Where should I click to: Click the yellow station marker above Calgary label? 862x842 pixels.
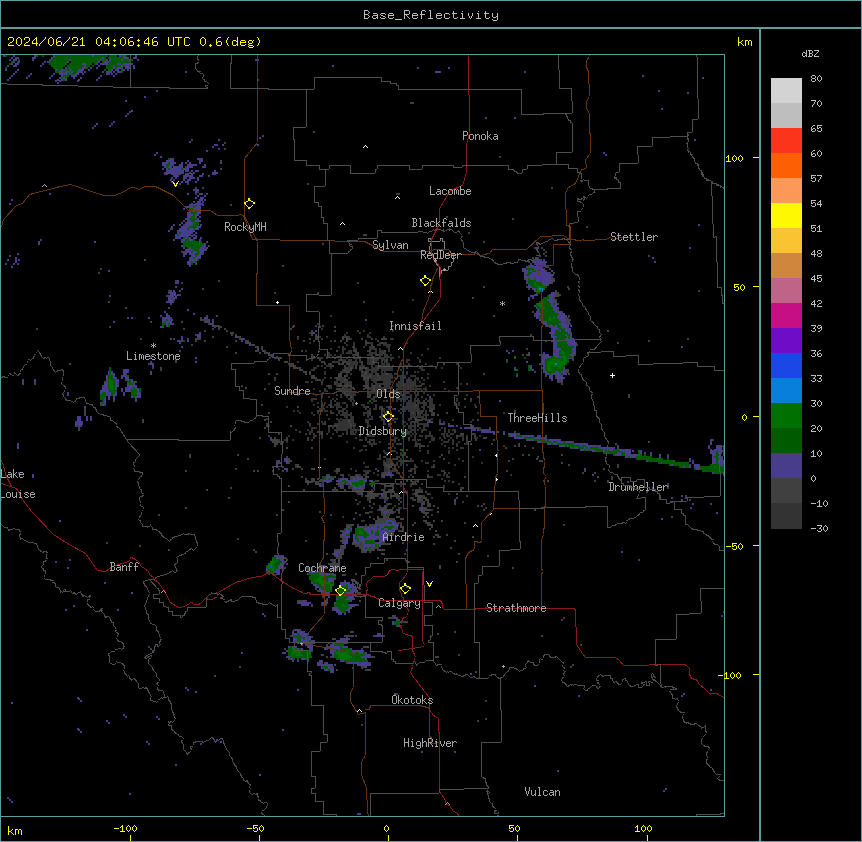pos(405,589)
